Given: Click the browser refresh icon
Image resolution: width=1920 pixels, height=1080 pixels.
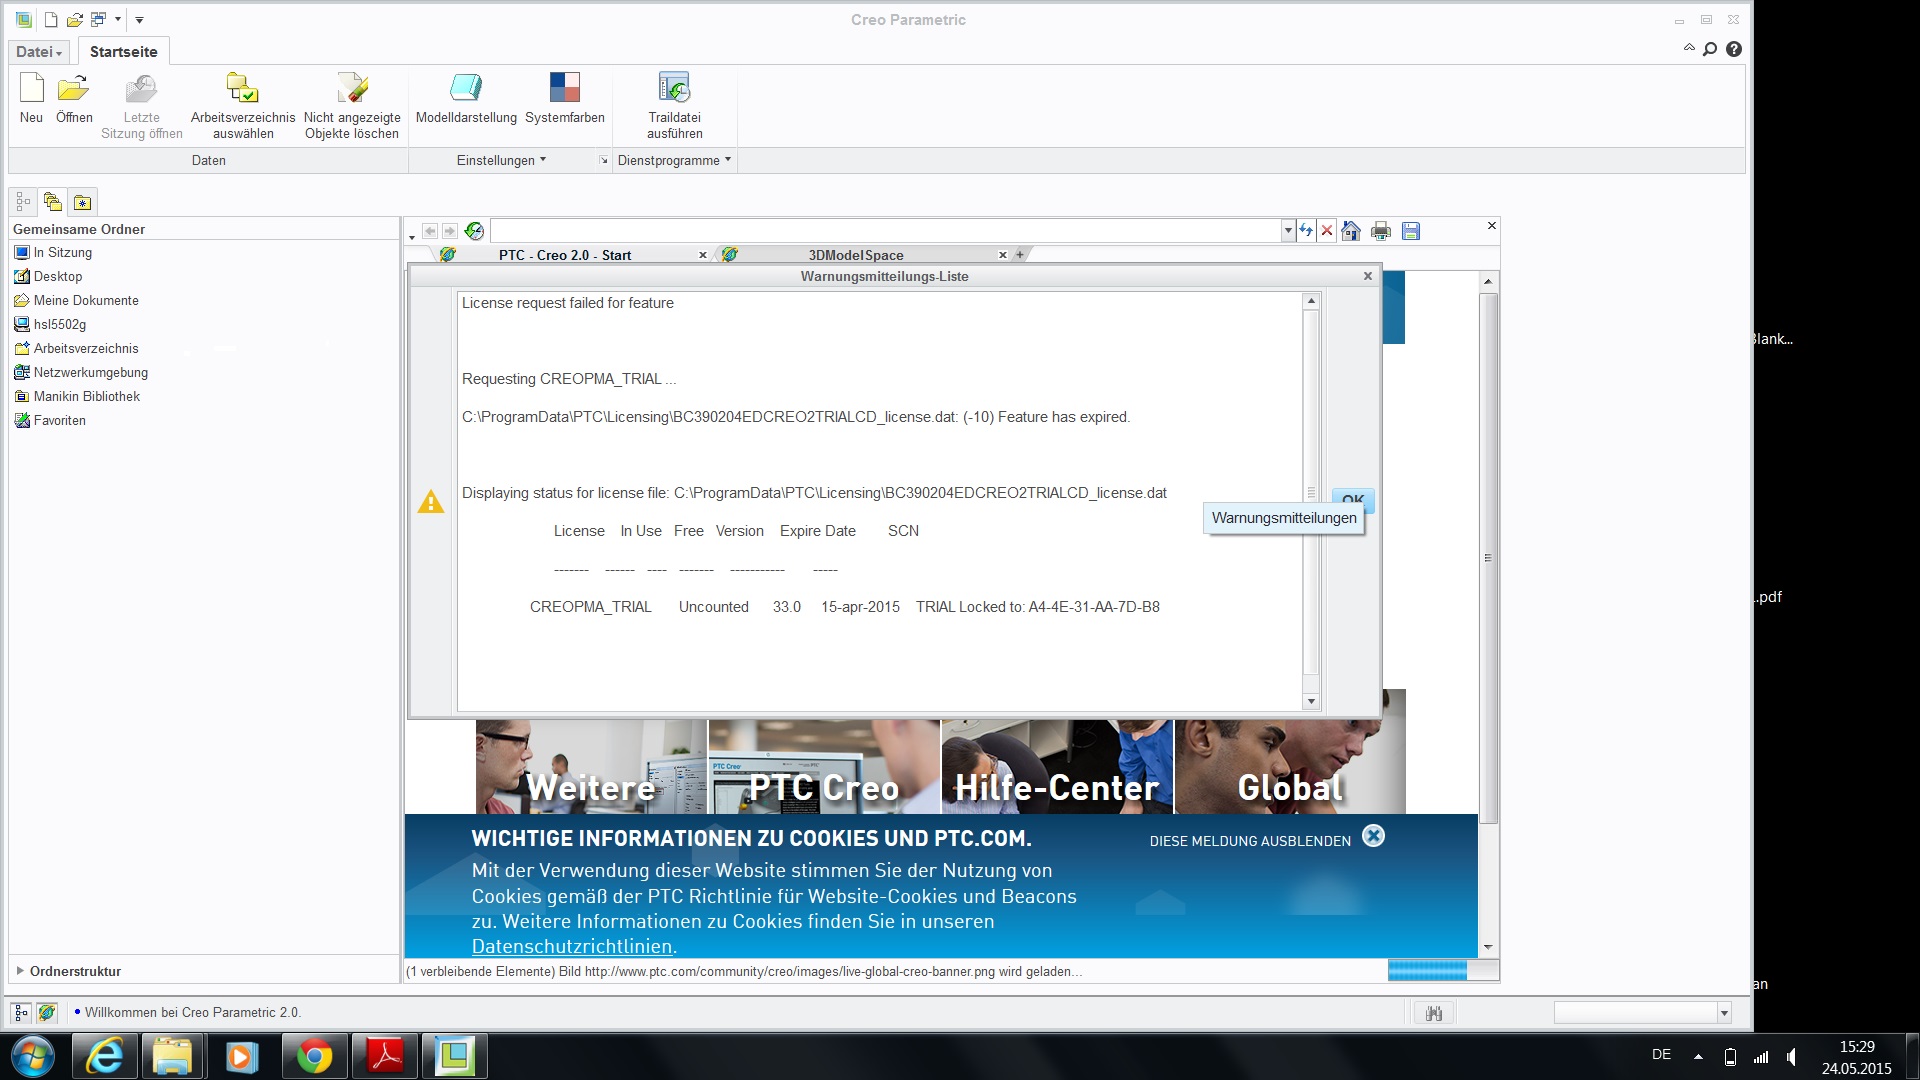Looking at the screenshot, I should pyautogui.click(x=1306, y=231).
